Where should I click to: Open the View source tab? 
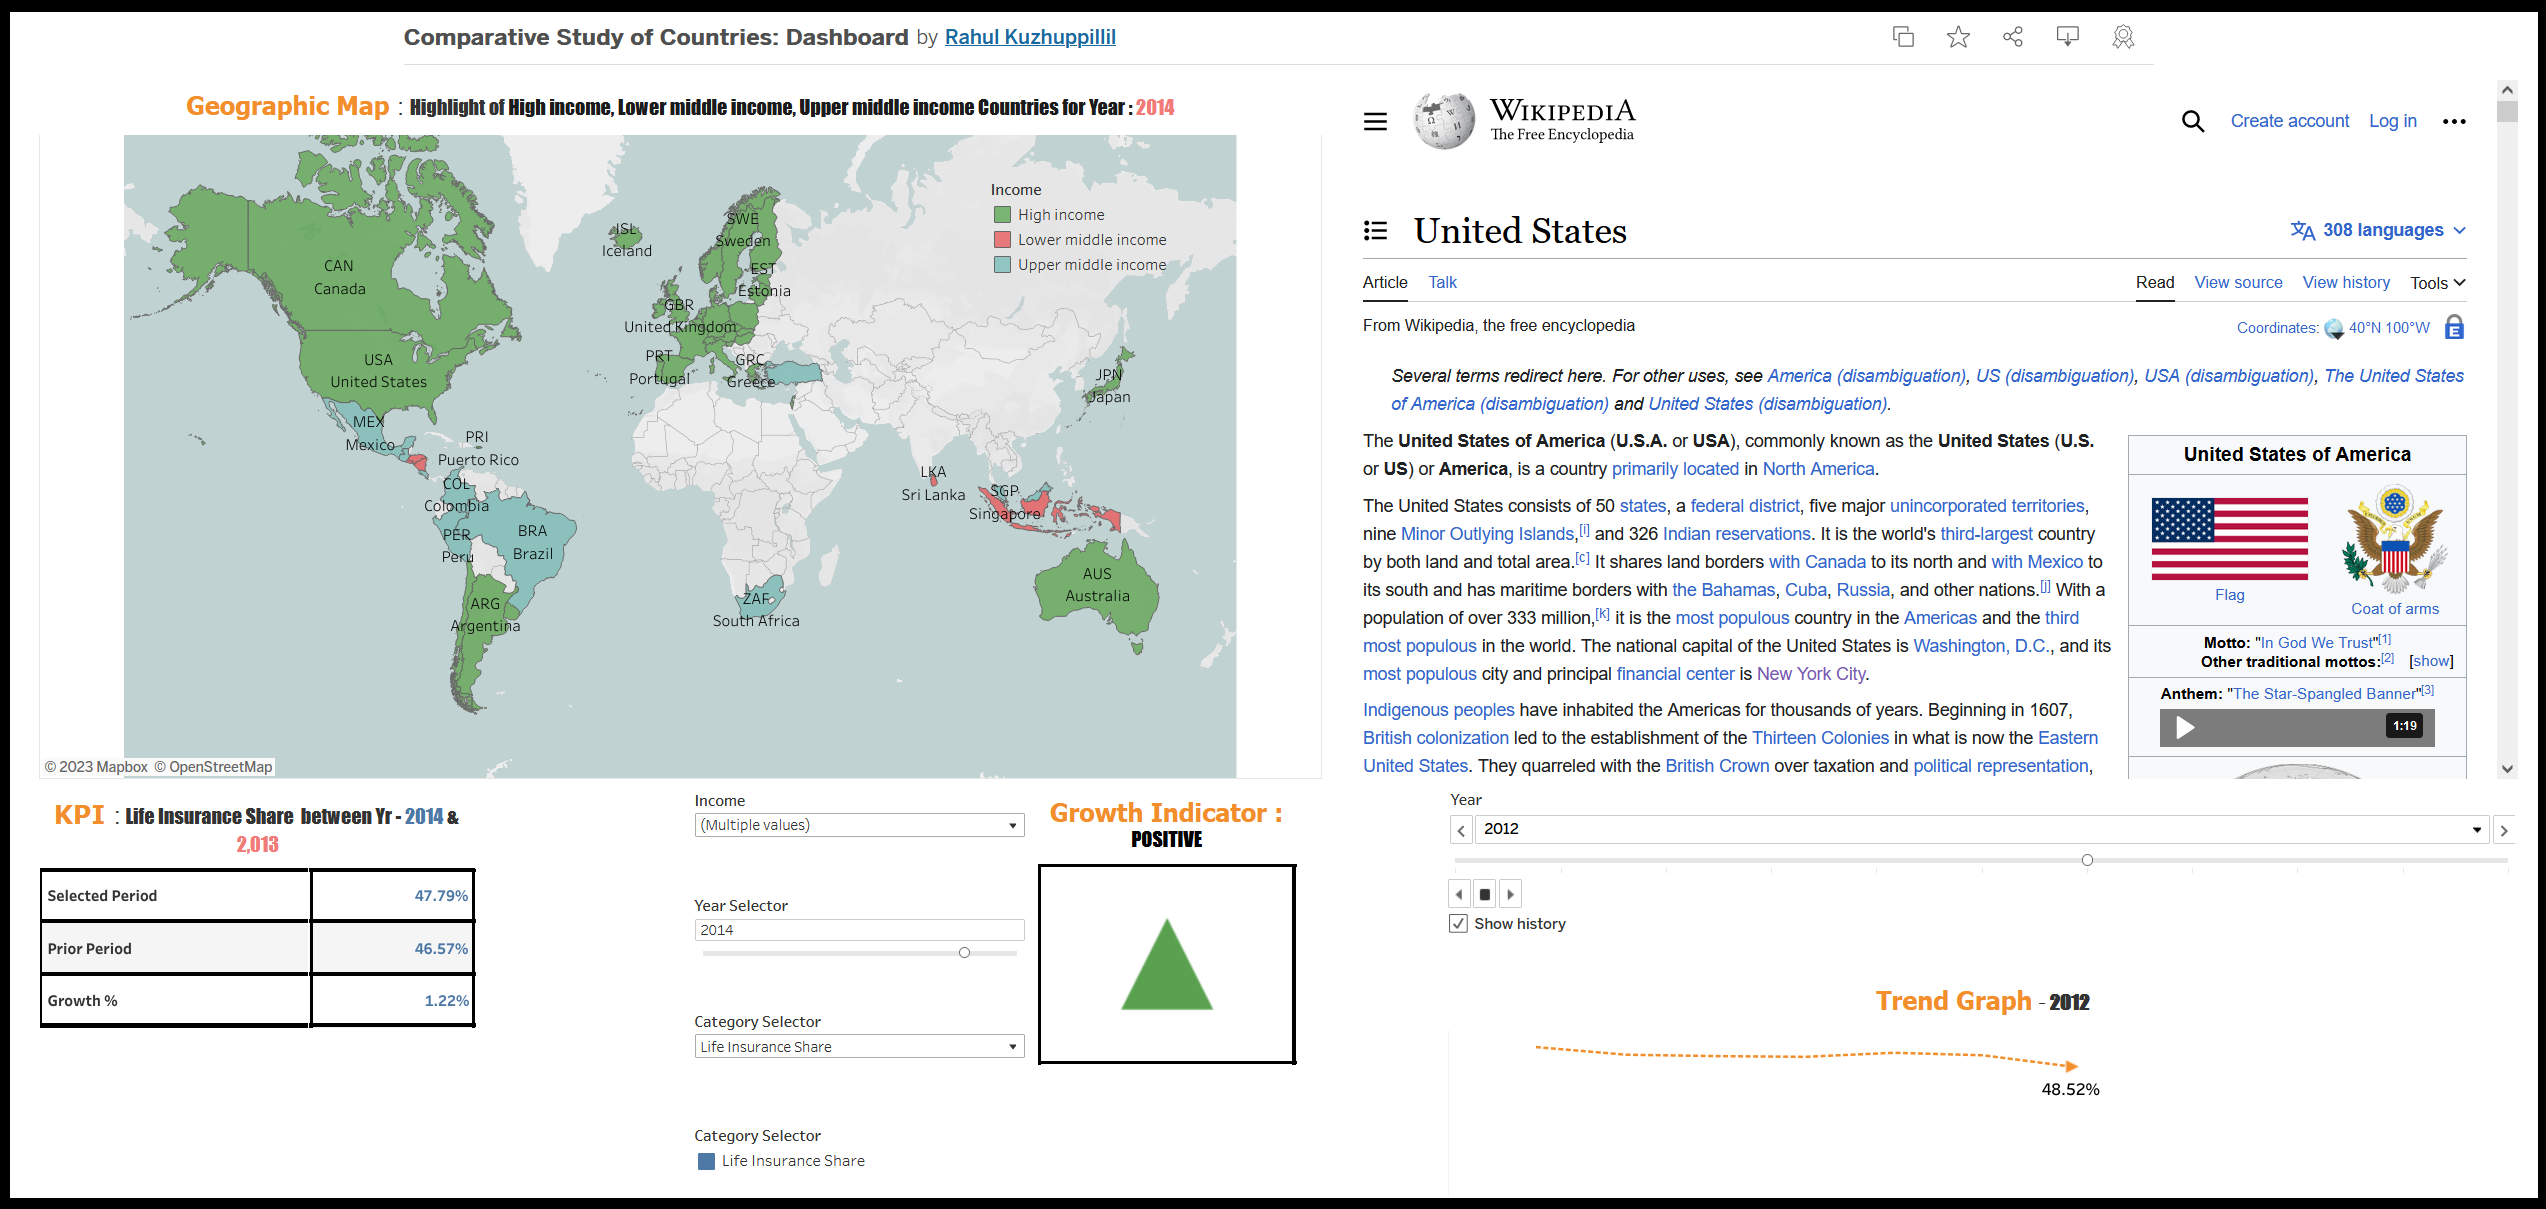tap(2238, 282)
